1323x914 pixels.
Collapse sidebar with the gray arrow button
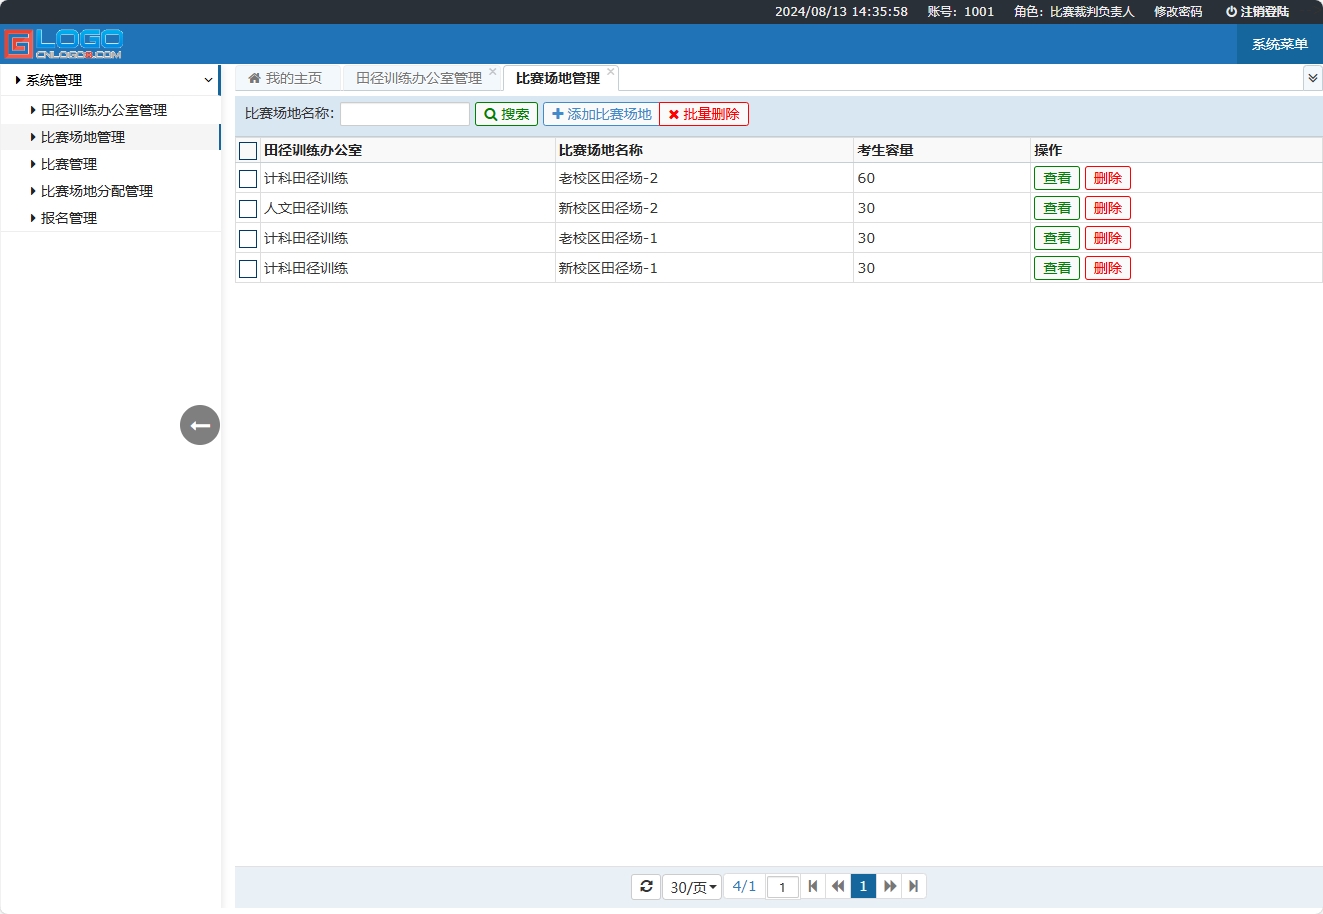[x=200, y=425]
